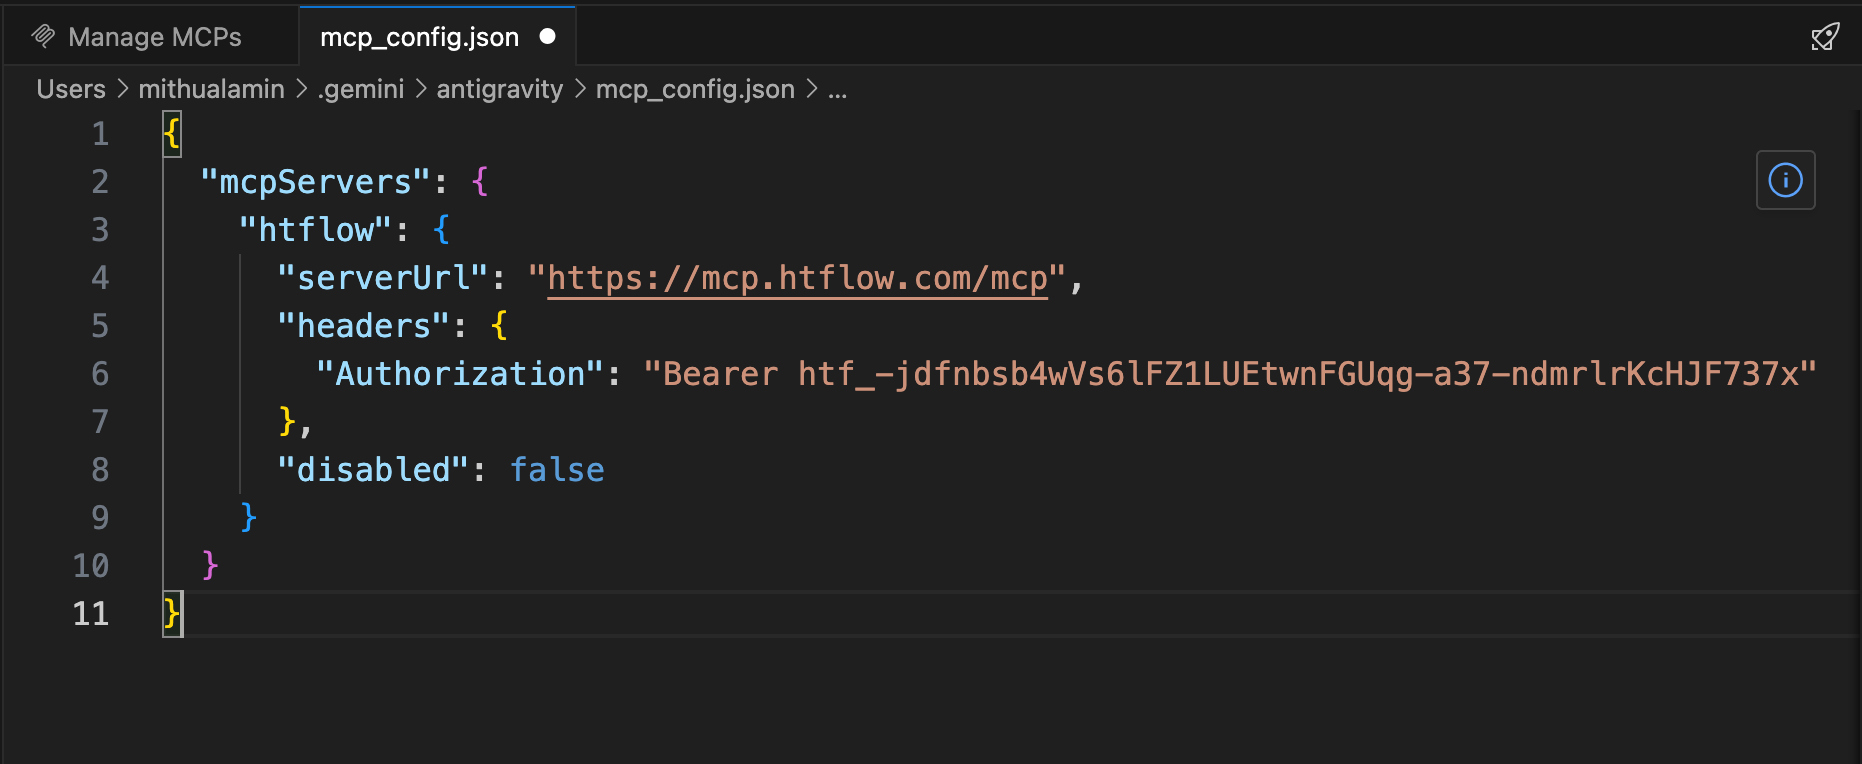Open the .gemini breadcrumb segment

click(x=361, y=89)
